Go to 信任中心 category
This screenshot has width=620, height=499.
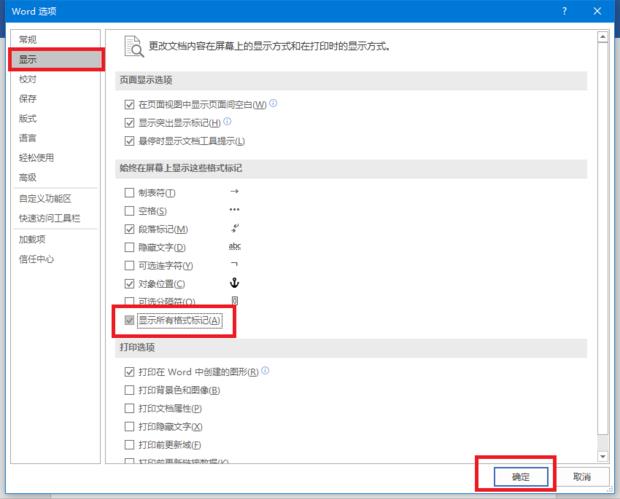37,259
